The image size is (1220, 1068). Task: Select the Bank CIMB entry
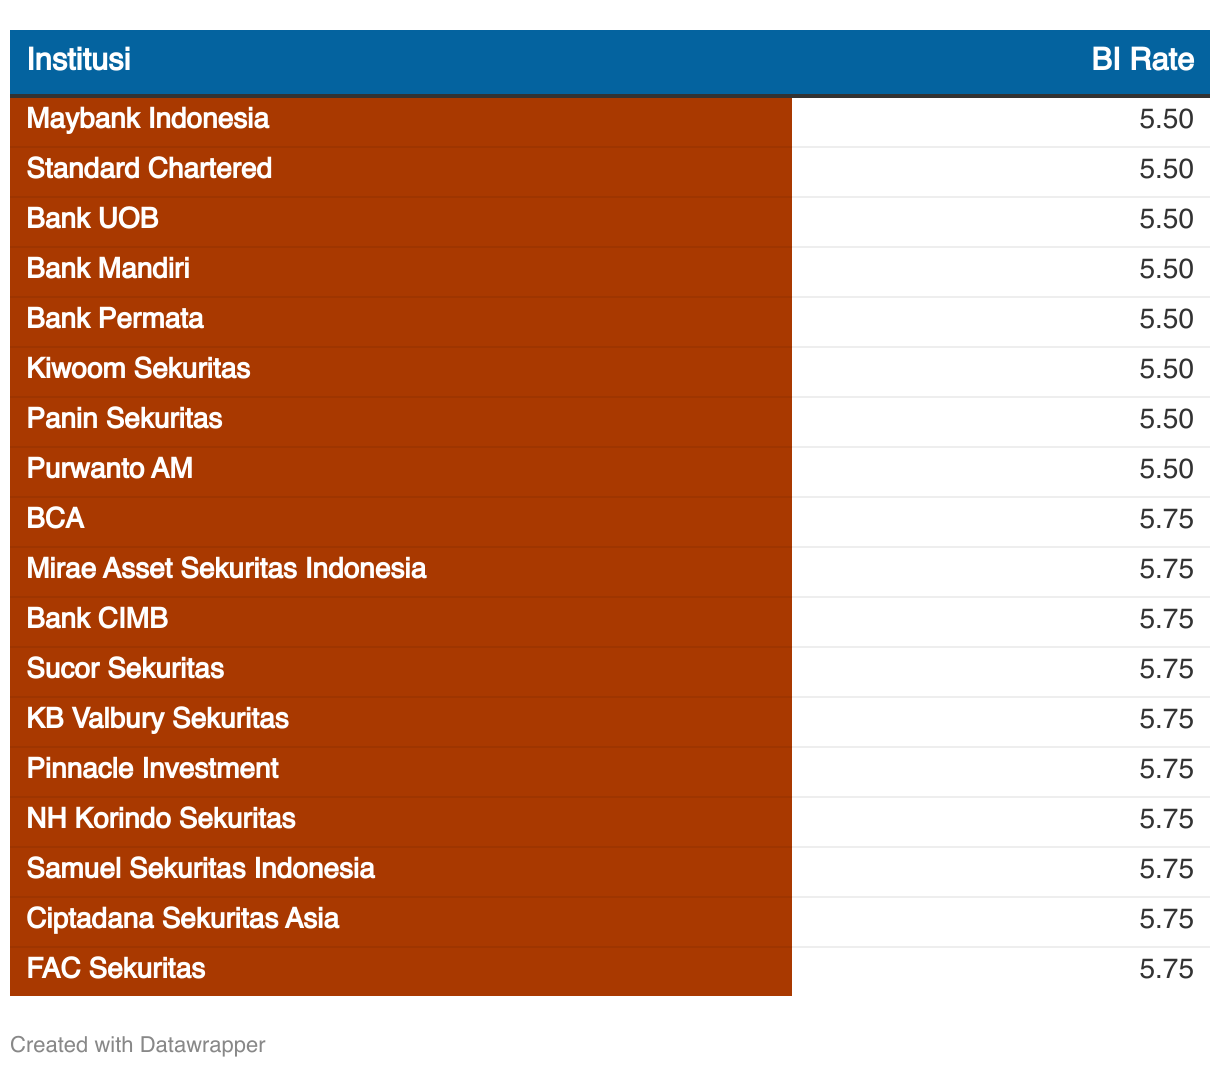[97, 618]
